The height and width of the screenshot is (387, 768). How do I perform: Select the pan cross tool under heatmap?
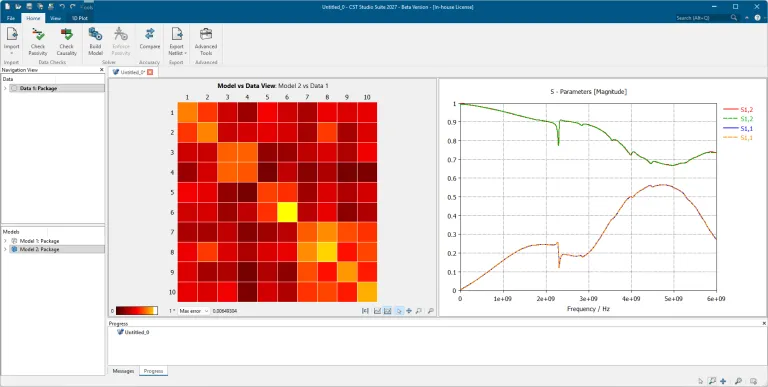coord(409,311)
